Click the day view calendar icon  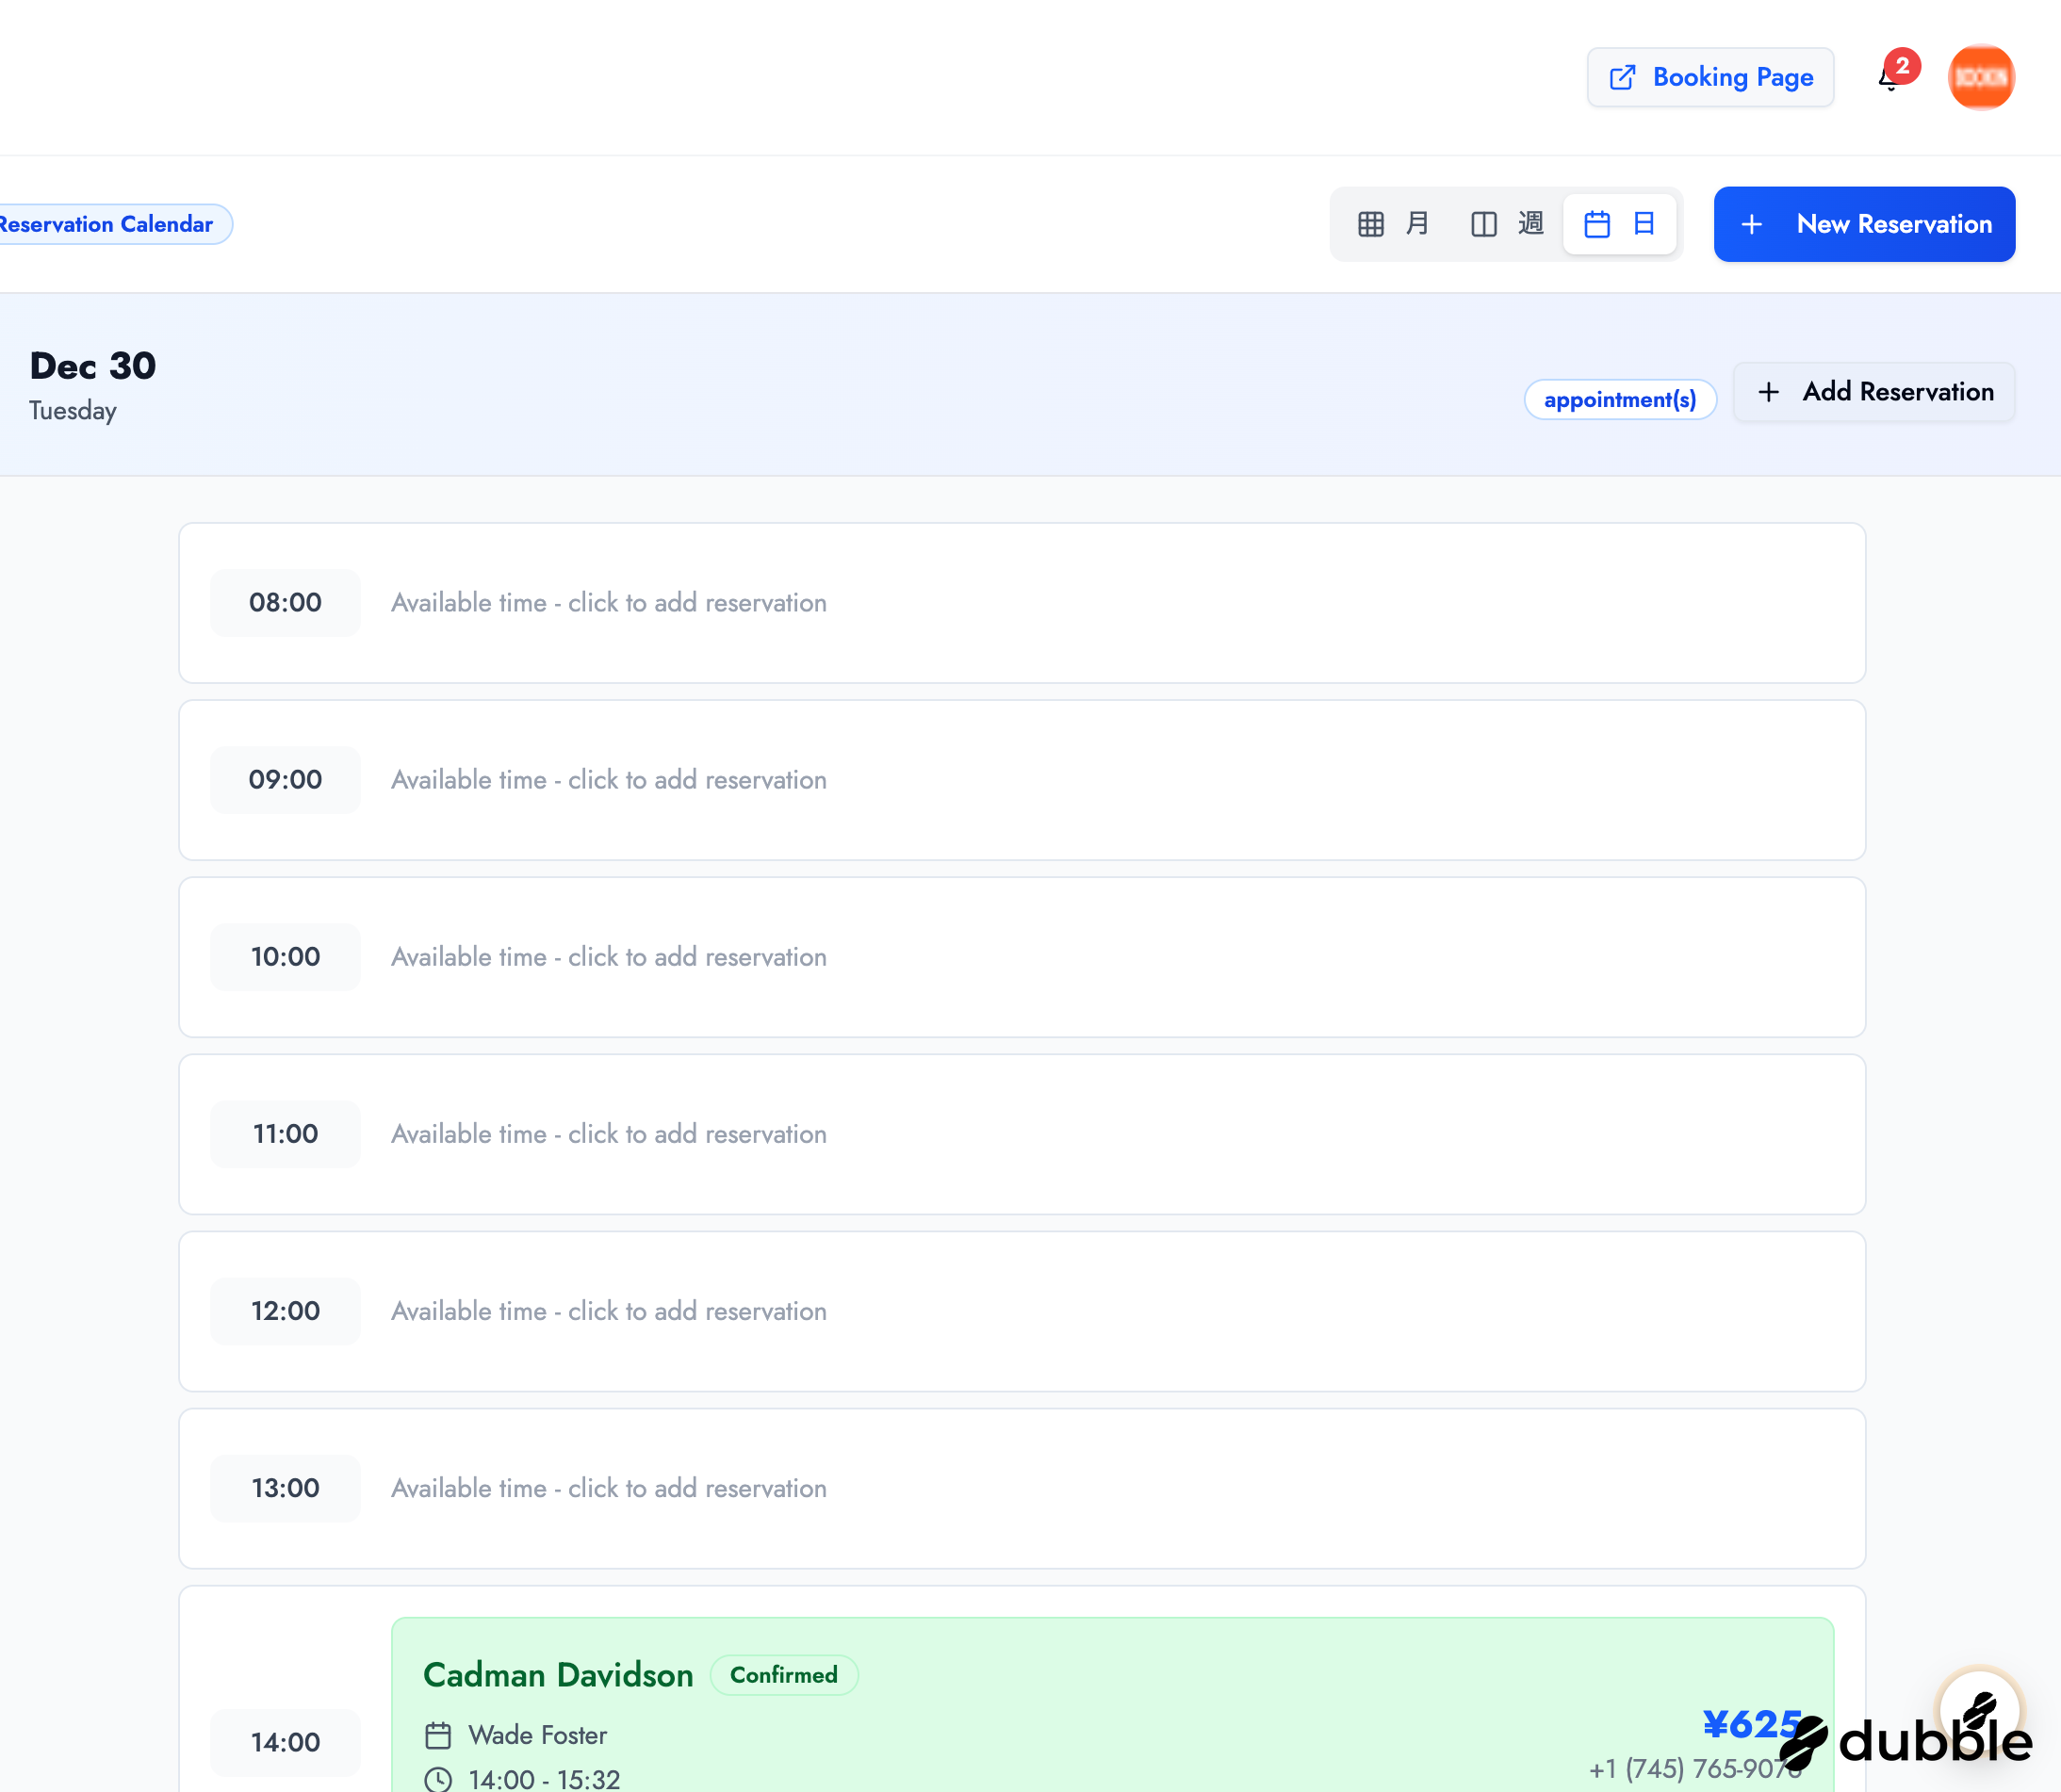(1597, 224)
